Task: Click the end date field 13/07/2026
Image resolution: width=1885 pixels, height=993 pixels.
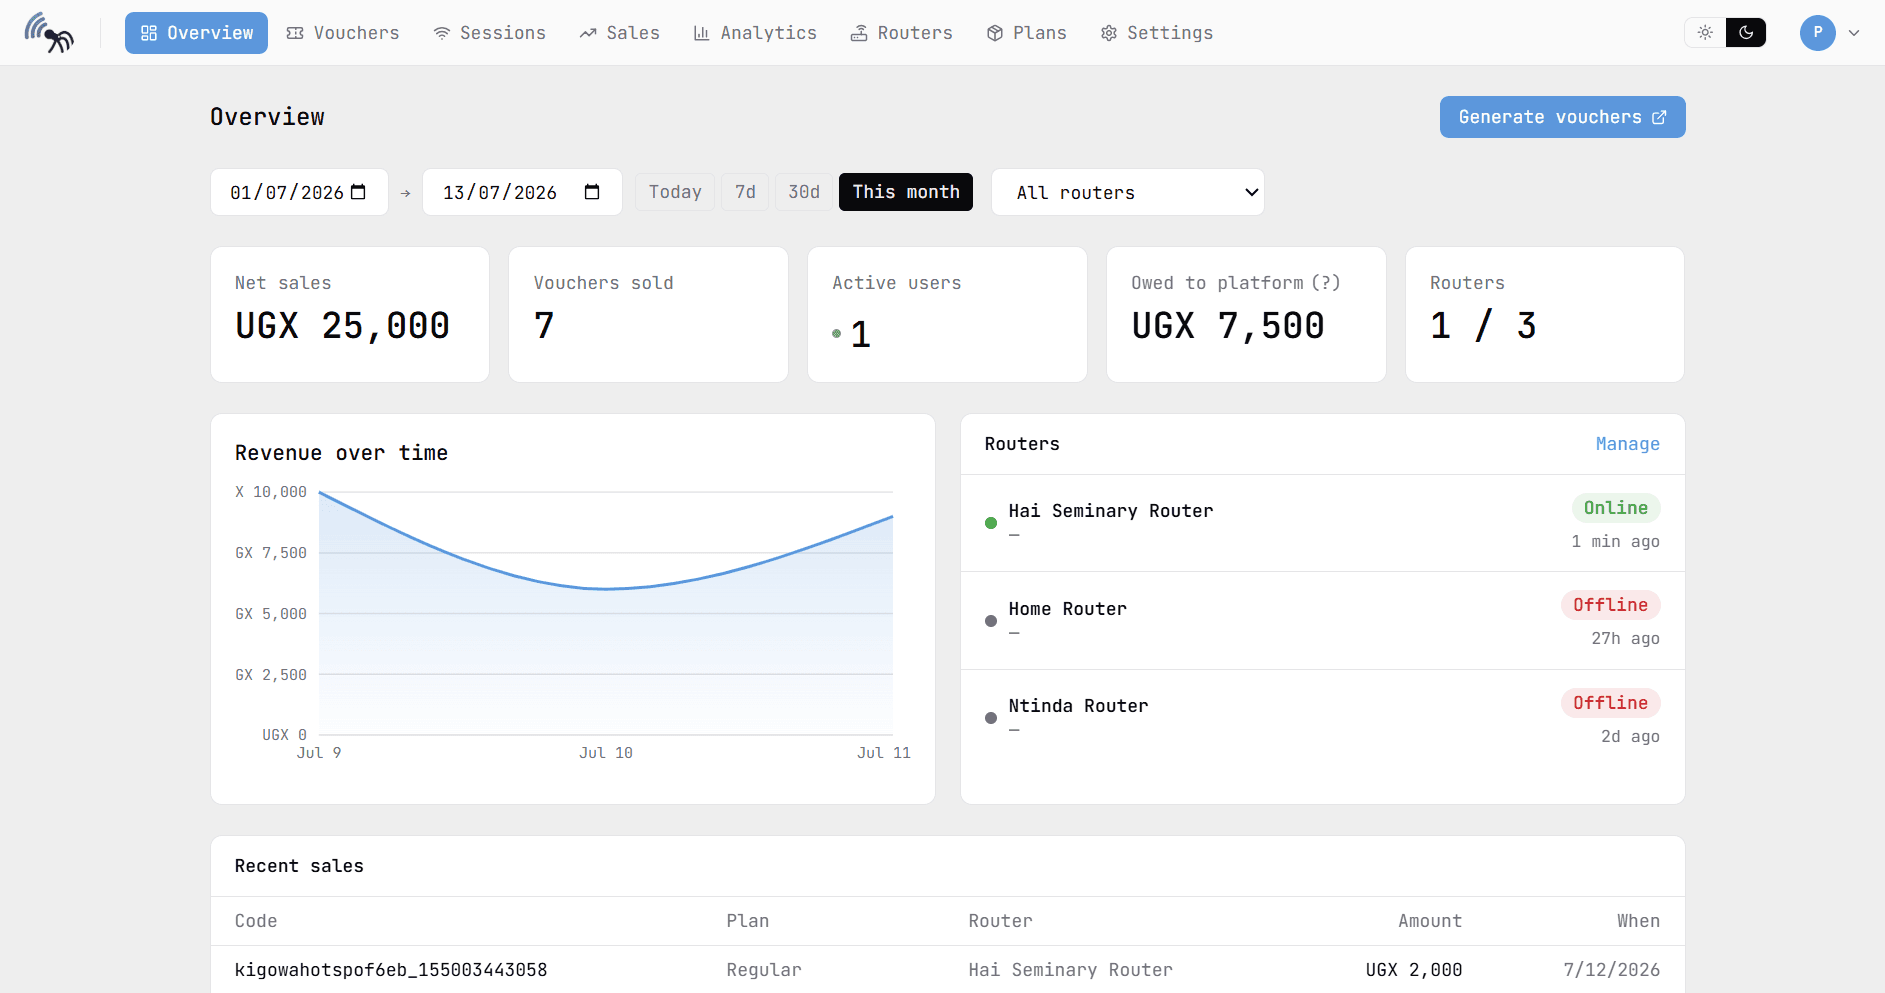Action: point(522,192)
